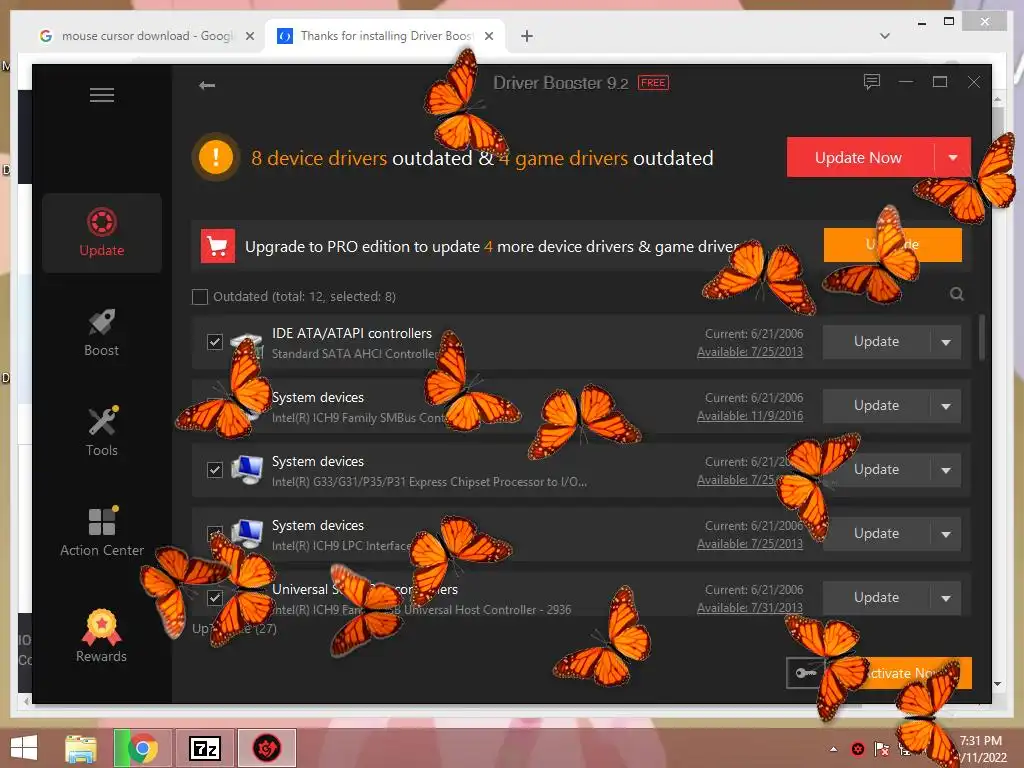Screen dimensions: 1024x768
Task: Click the license key icon
Action: [806, 673]
